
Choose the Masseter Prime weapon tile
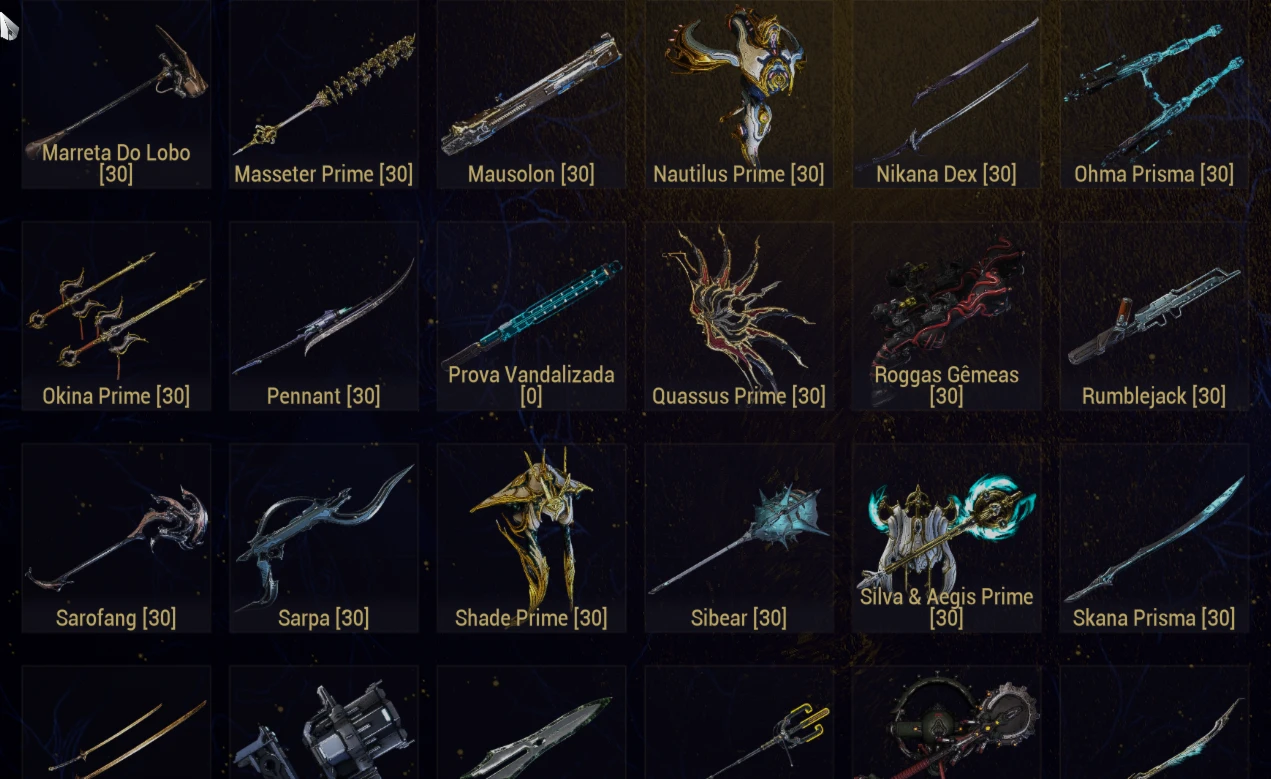pos(324,94)
